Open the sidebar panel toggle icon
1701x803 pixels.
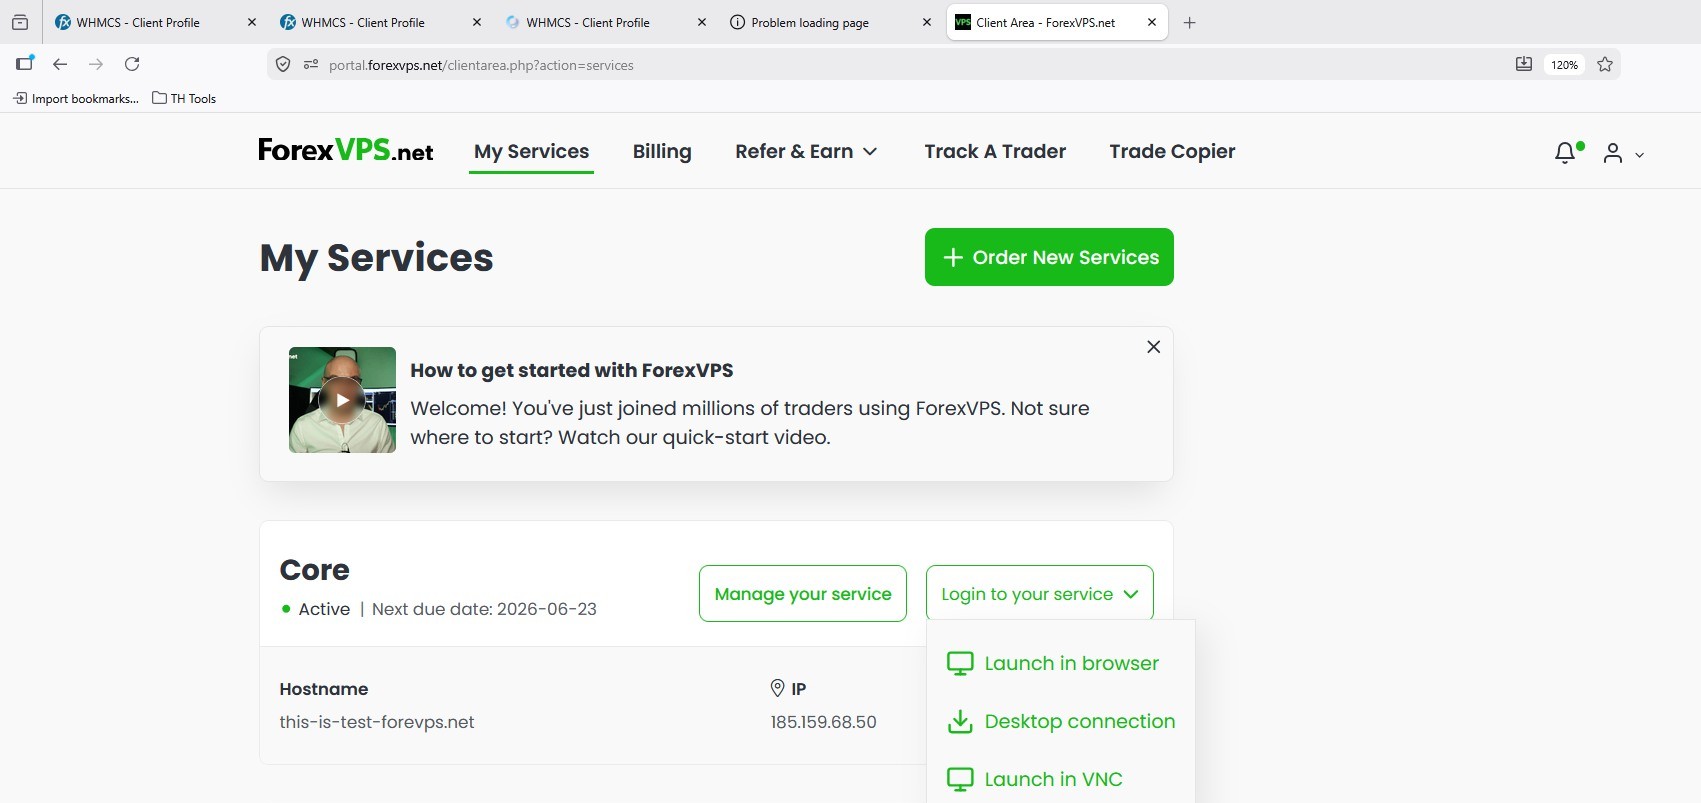pos(25,63)
